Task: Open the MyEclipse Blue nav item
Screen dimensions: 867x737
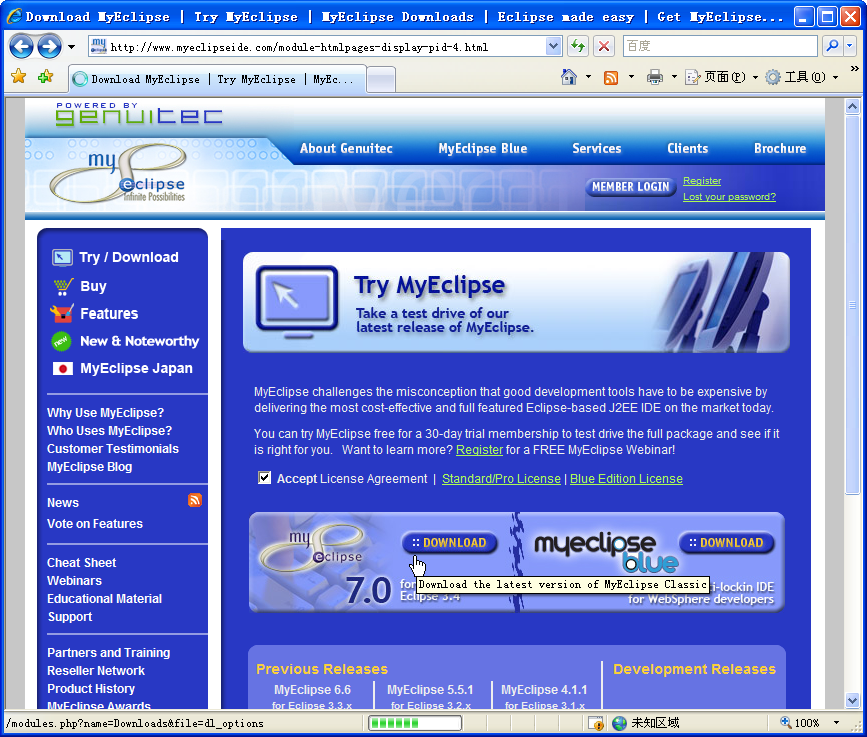Action: [x=483, y=148]
